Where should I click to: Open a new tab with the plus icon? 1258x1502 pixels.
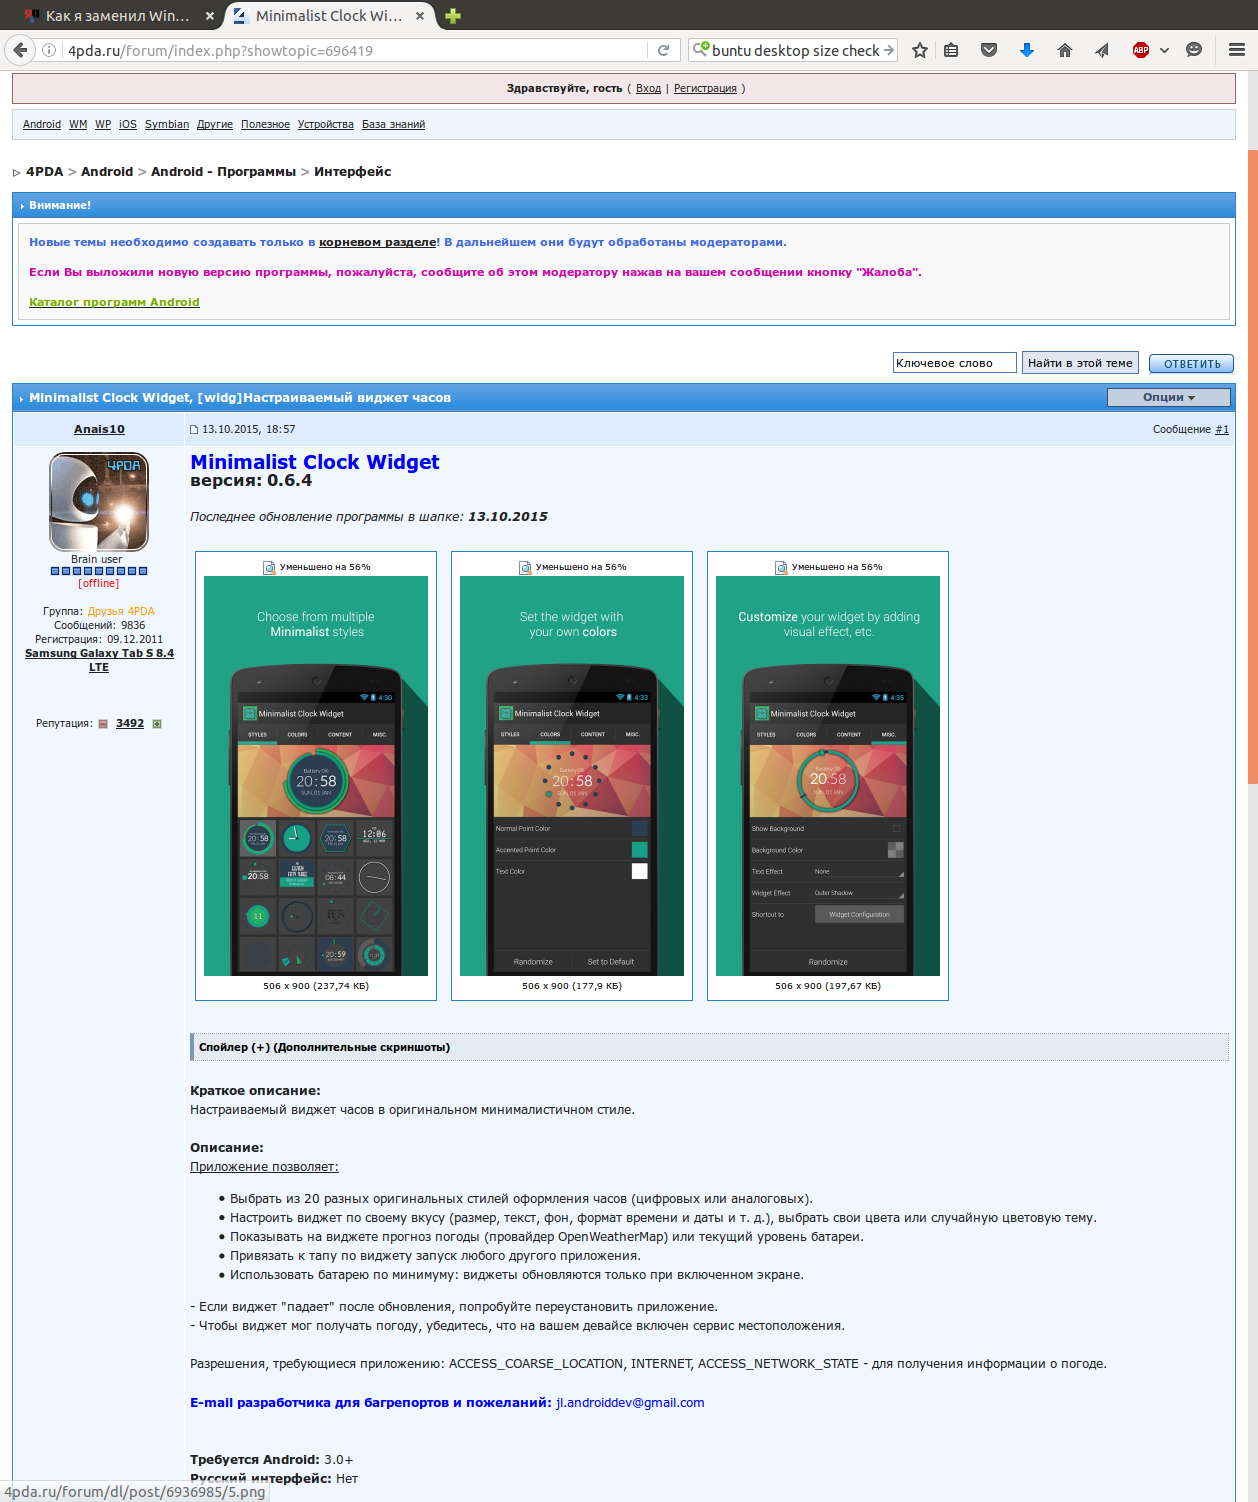pos(453,16)
